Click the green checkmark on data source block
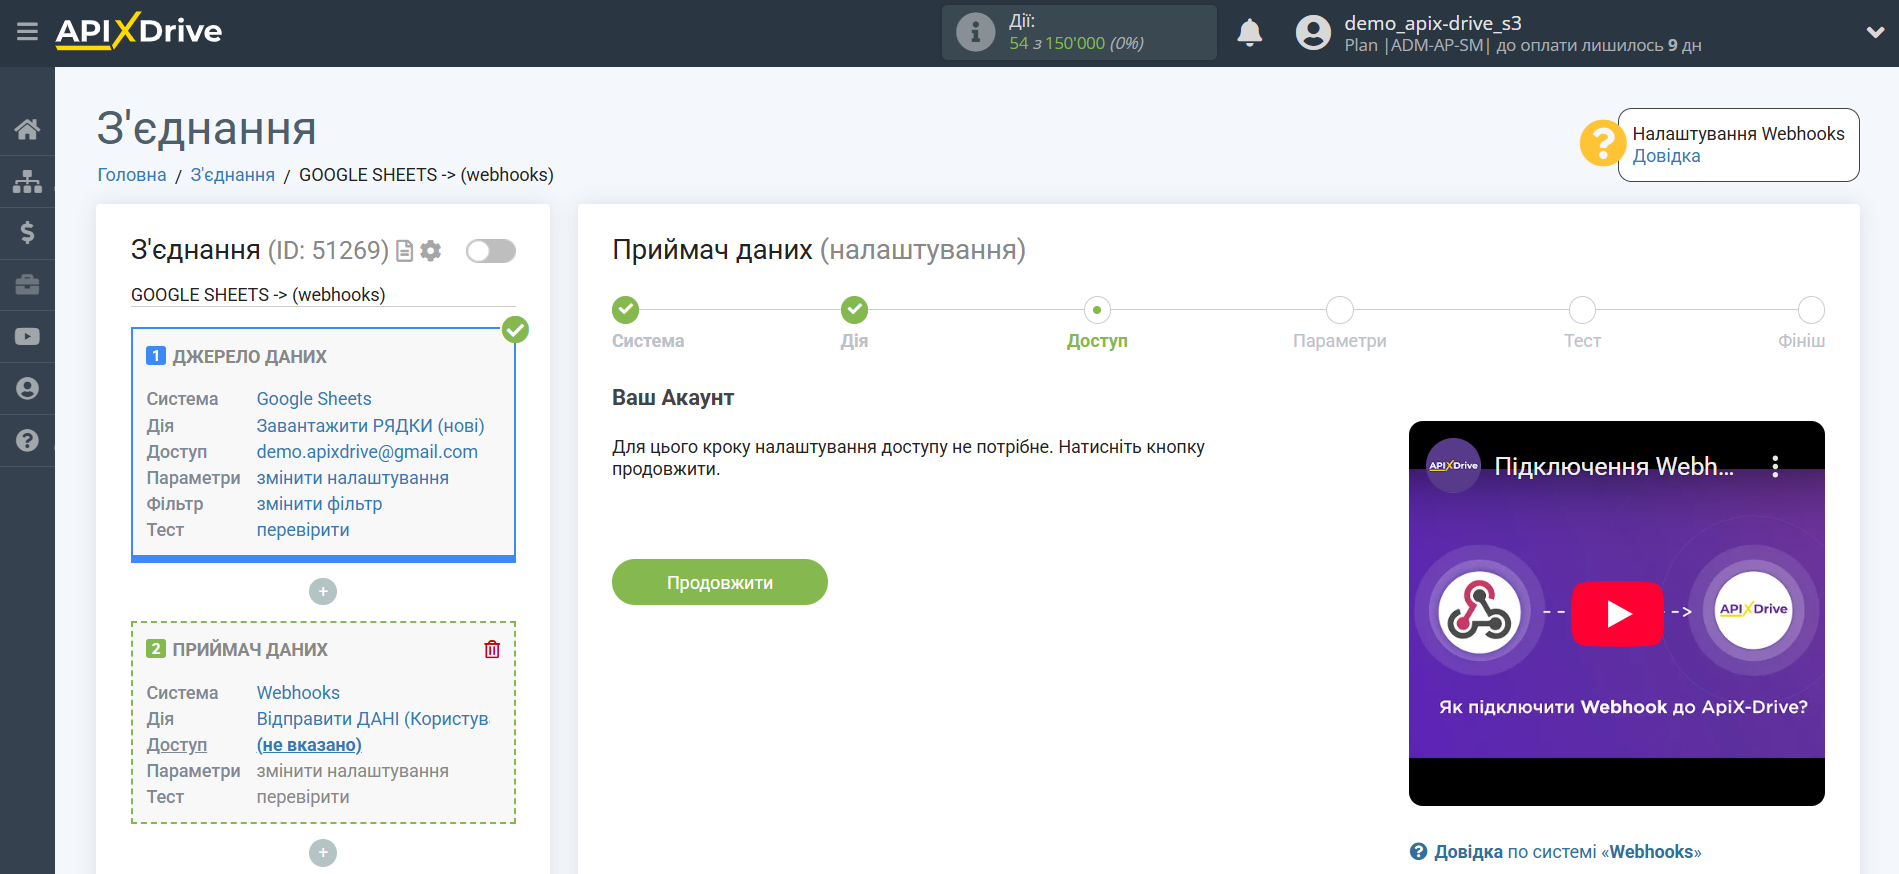 [515, 329]
